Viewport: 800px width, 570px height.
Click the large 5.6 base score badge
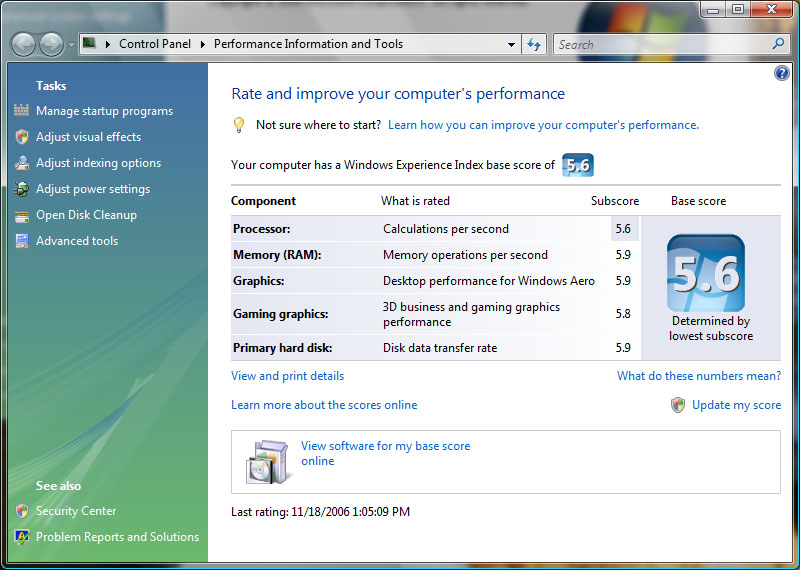pos(706,273)
